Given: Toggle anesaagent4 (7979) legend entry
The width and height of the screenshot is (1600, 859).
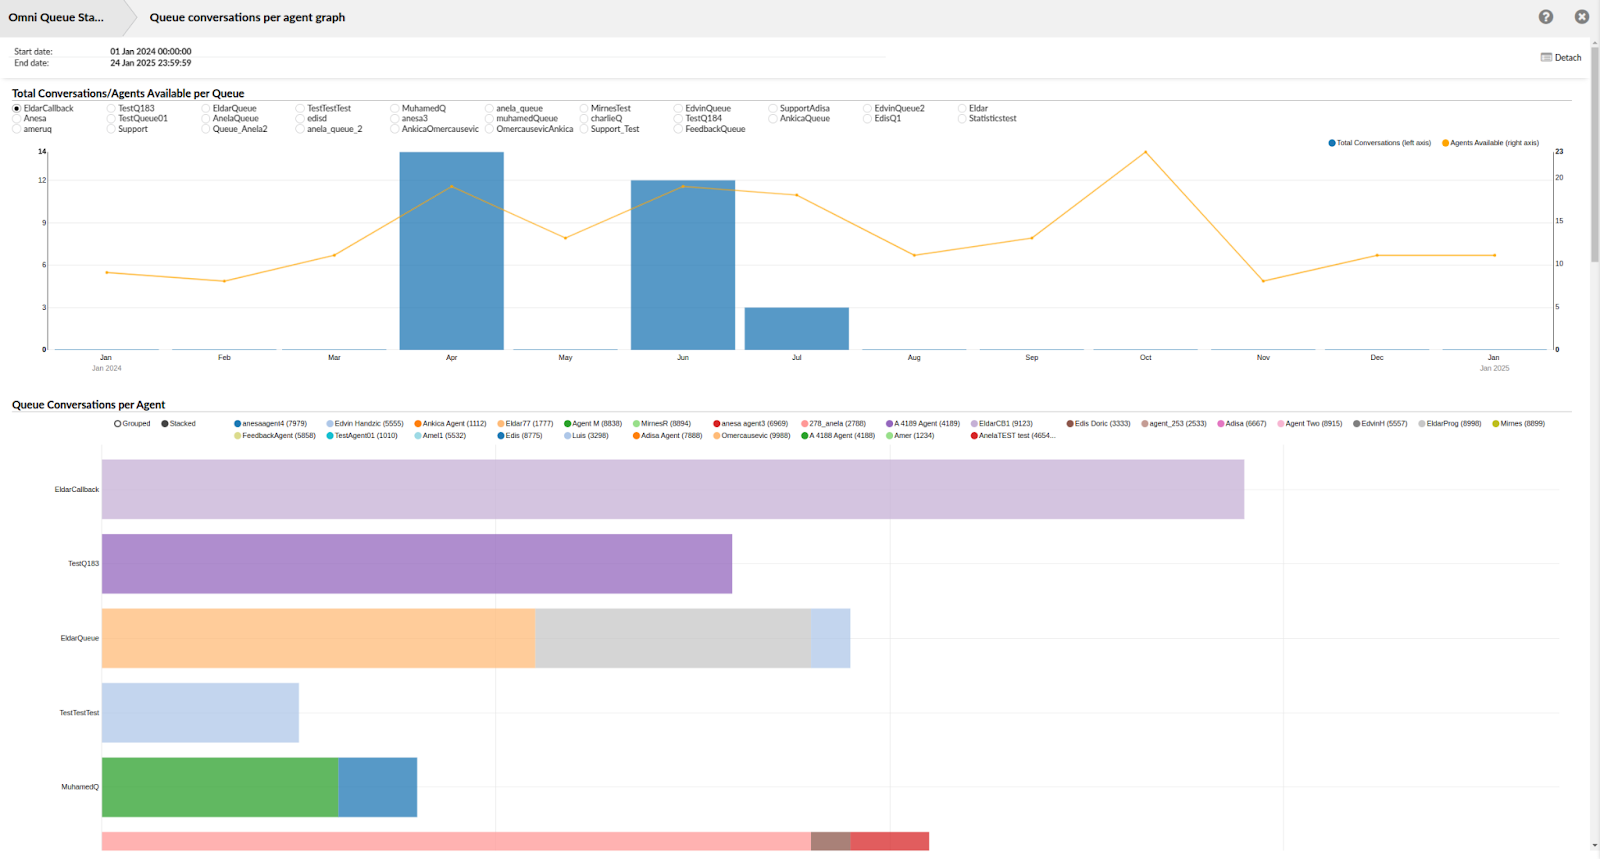Looking at the screenshot, I should coord(271,424).
